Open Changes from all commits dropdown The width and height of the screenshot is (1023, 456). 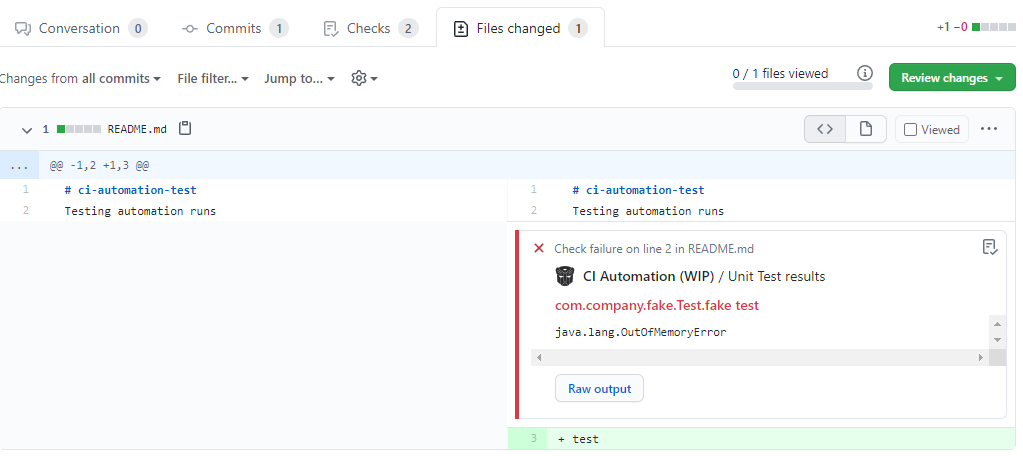(80, 79)
